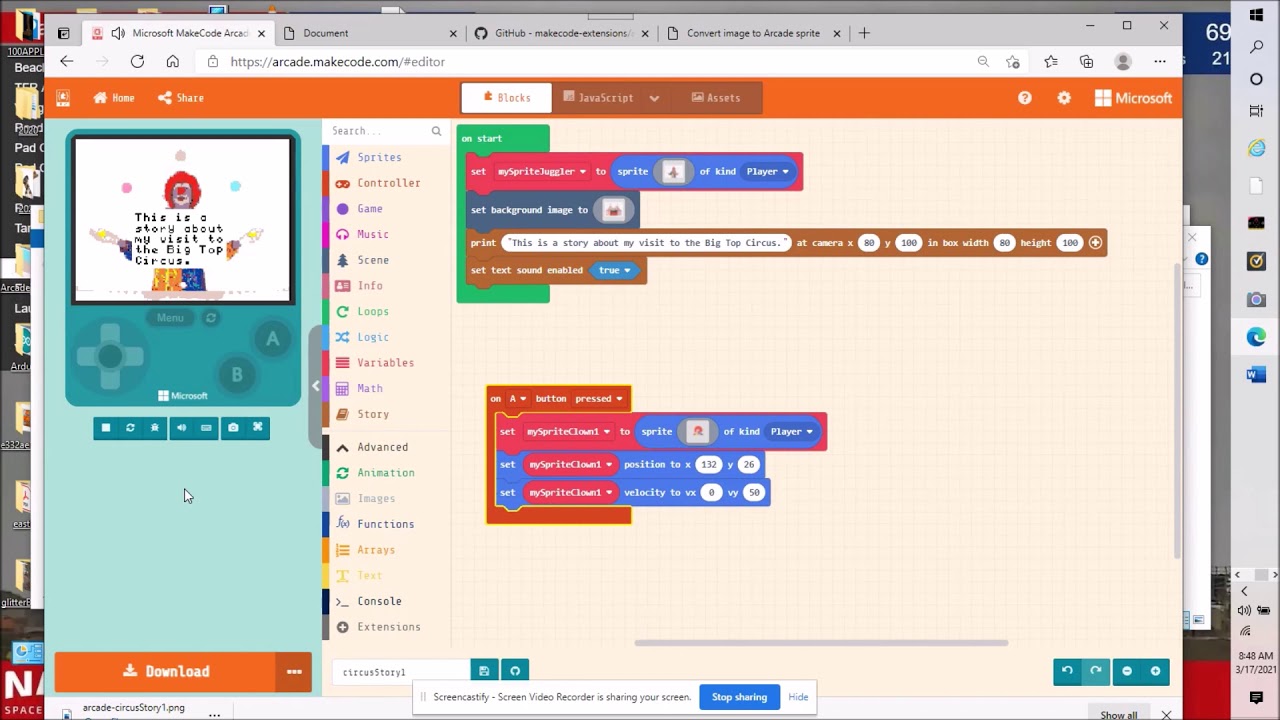The image size is (1280, 720).
Task: Open more download options ellipsis
Action: (x=294, y=672)
